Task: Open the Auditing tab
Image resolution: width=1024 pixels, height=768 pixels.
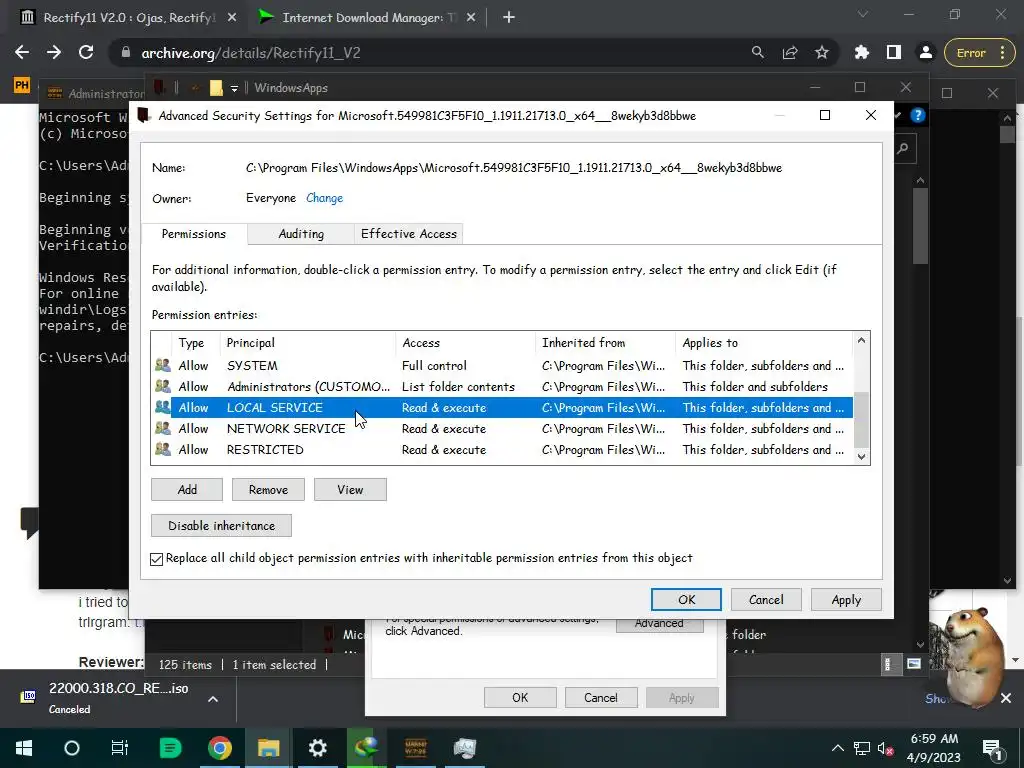Action: coord(301,234)
